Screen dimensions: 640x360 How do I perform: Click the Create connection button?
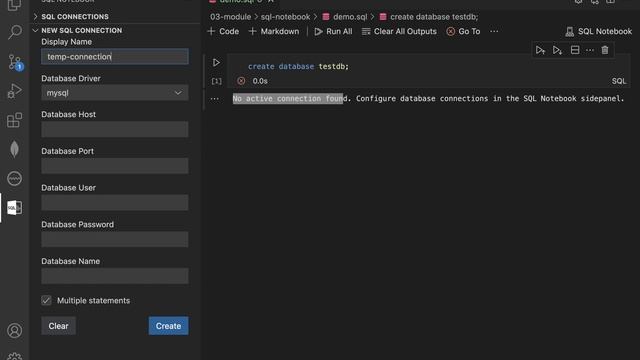[x=169, y=326]
